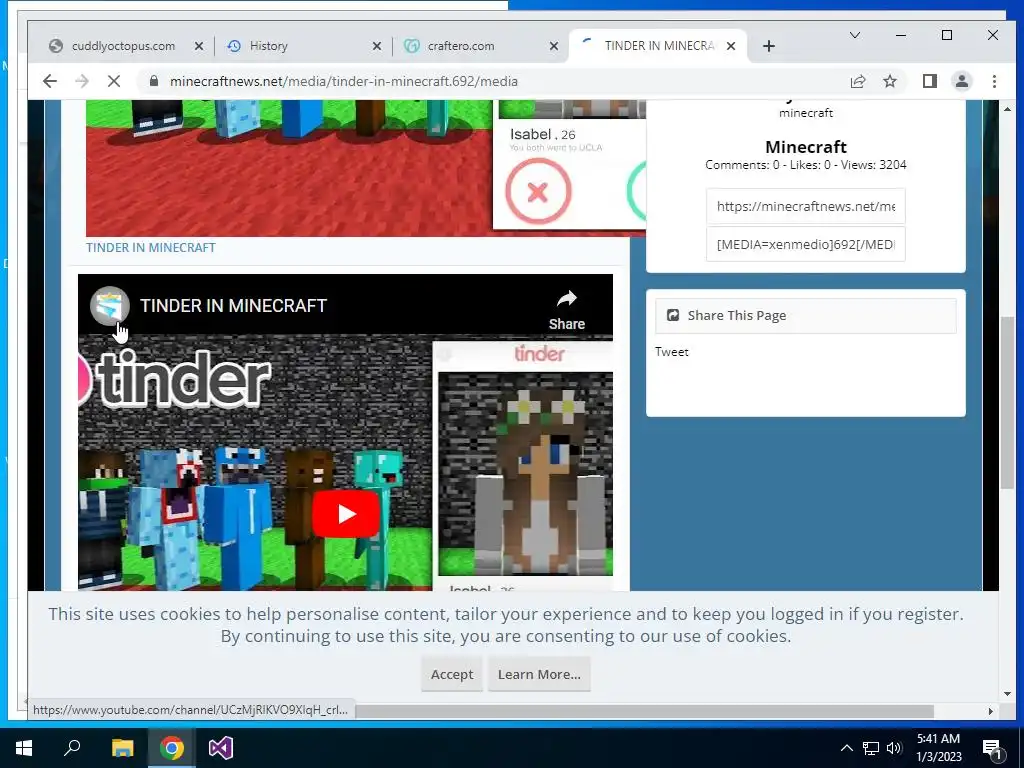The height and width of the screenshot is (768, 1024).
Task: Click the video Share arrow
Action: (x=566, y=310)
